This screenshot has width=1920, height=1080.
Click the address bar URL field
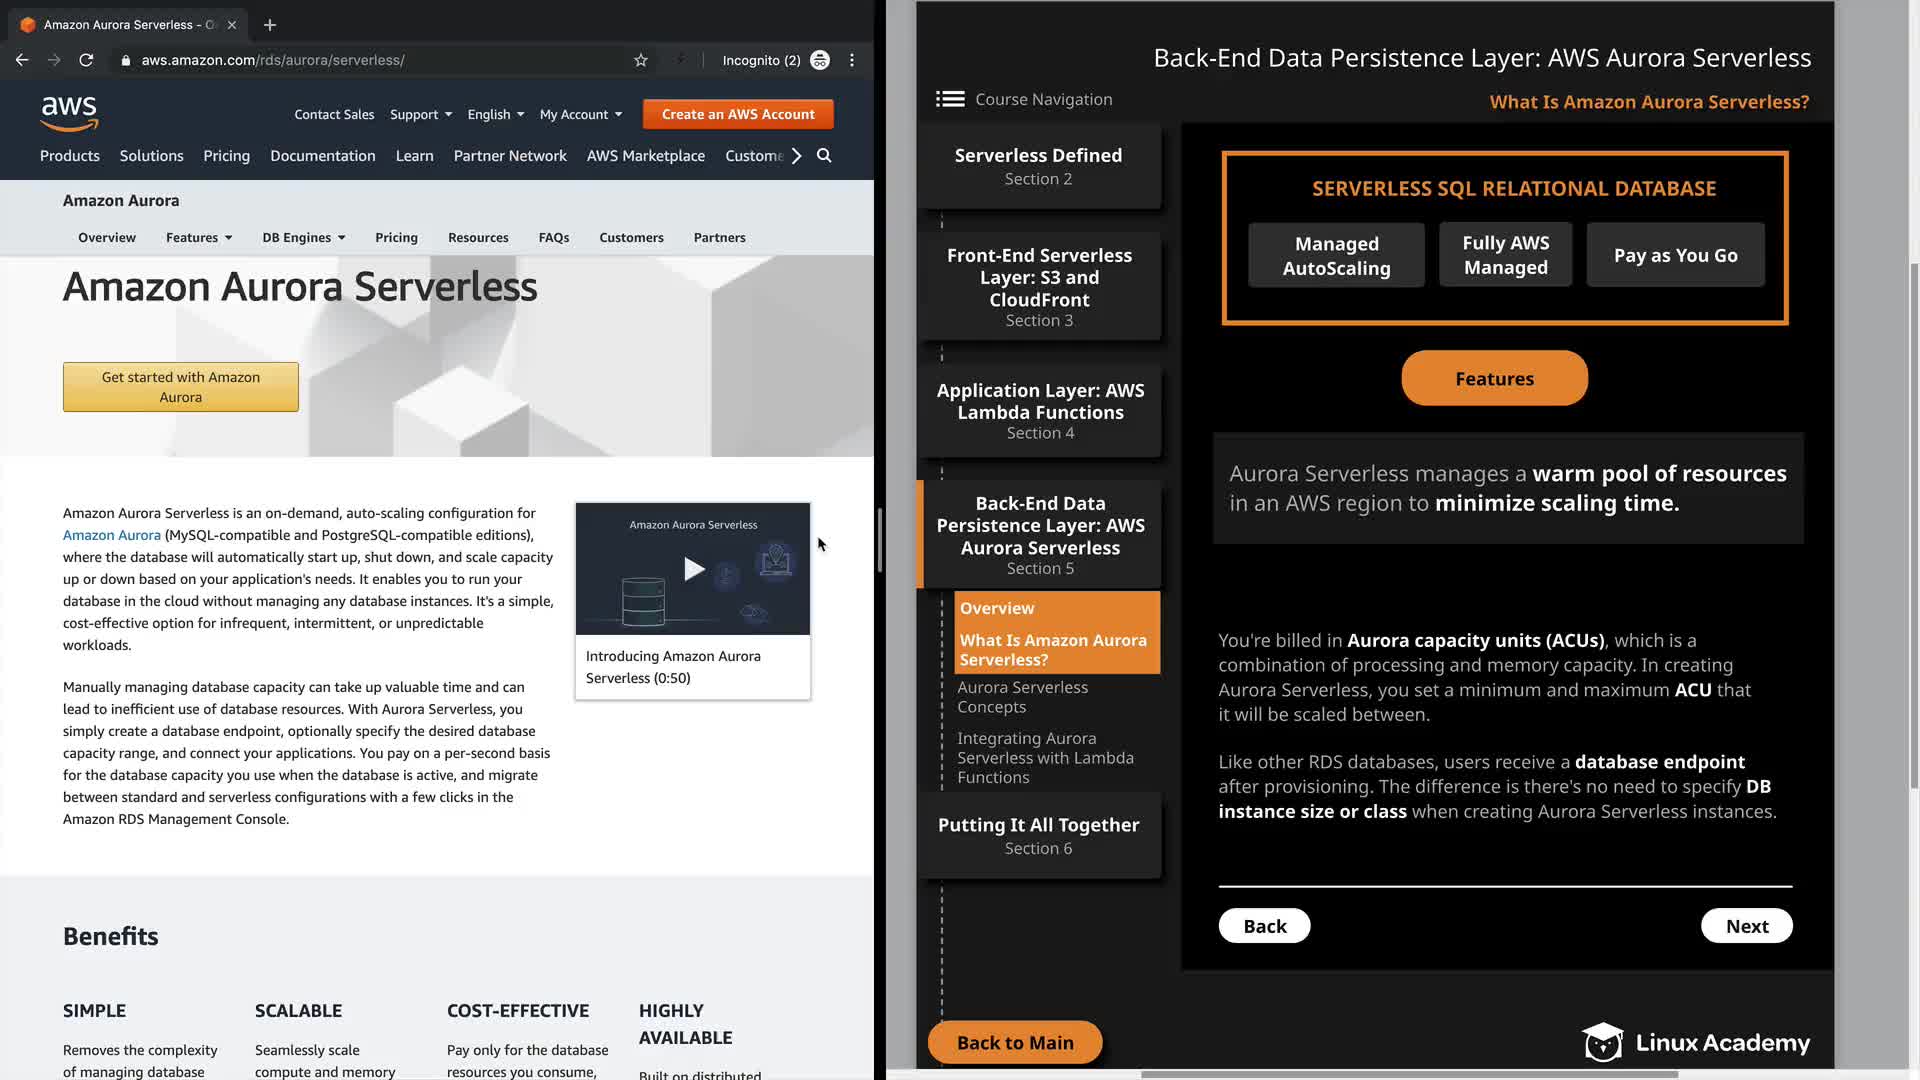[x=380, y=60]
